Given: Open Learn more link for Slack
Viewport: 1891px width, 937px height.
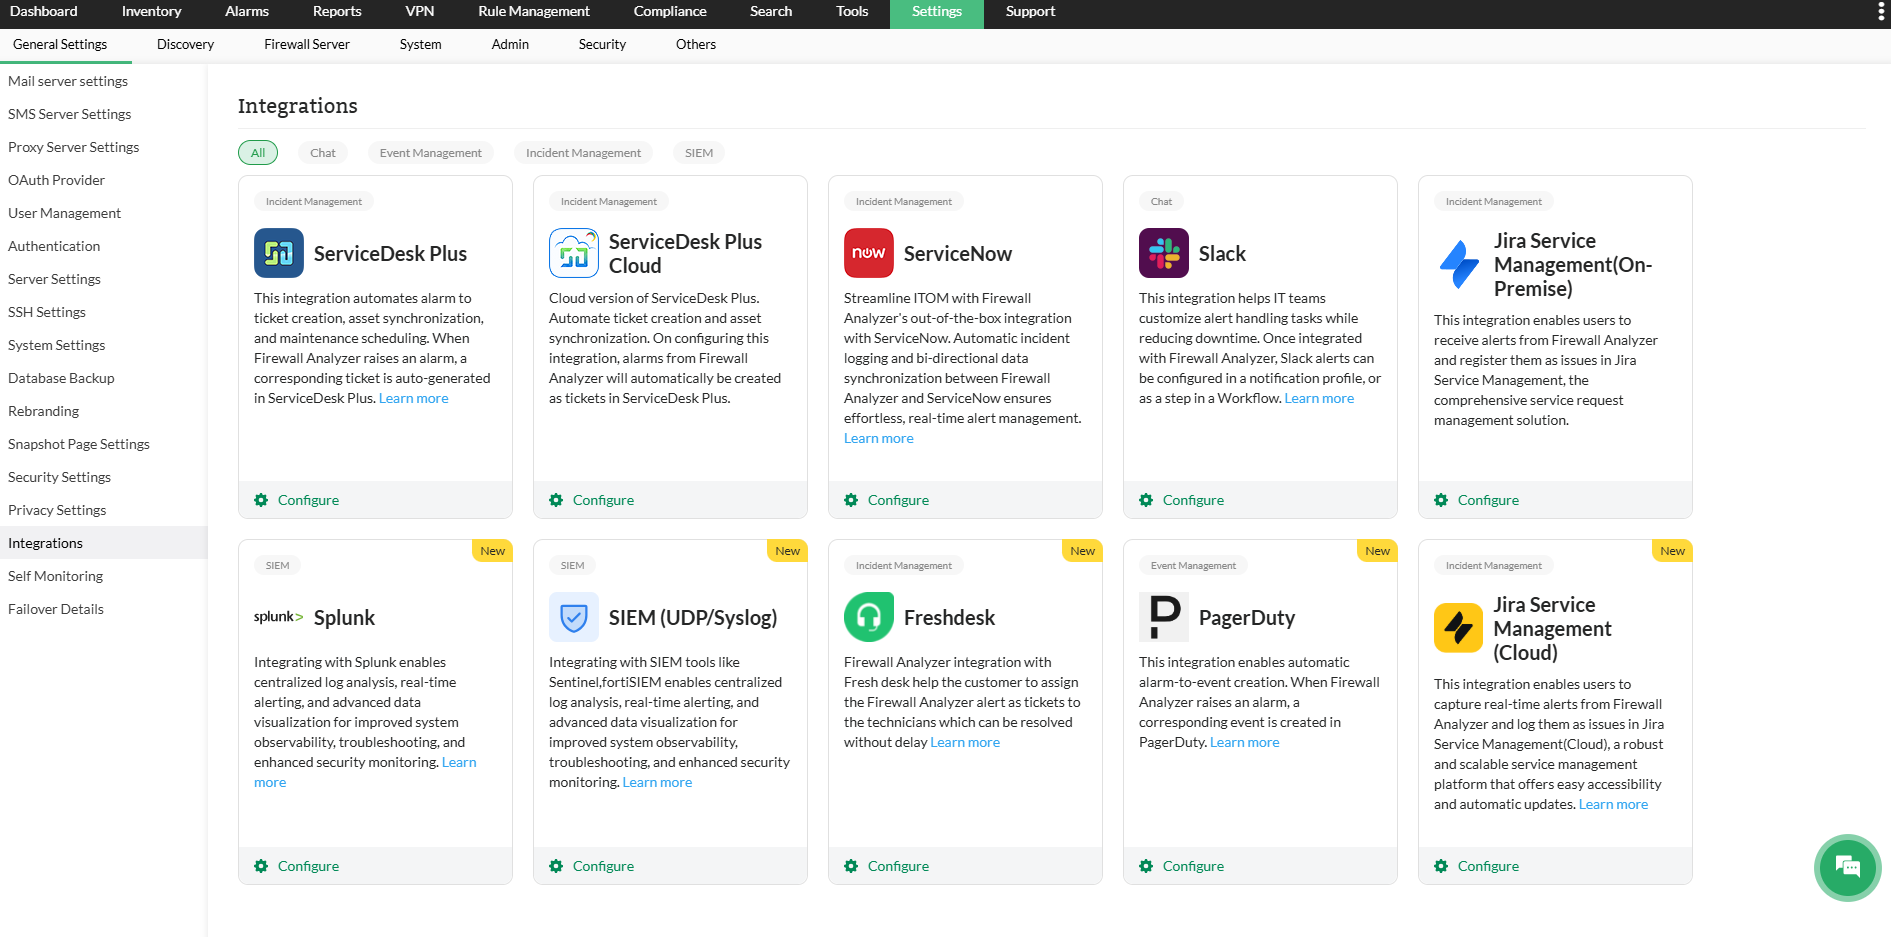Looking at the screenshot, I should click(1319, 398).
